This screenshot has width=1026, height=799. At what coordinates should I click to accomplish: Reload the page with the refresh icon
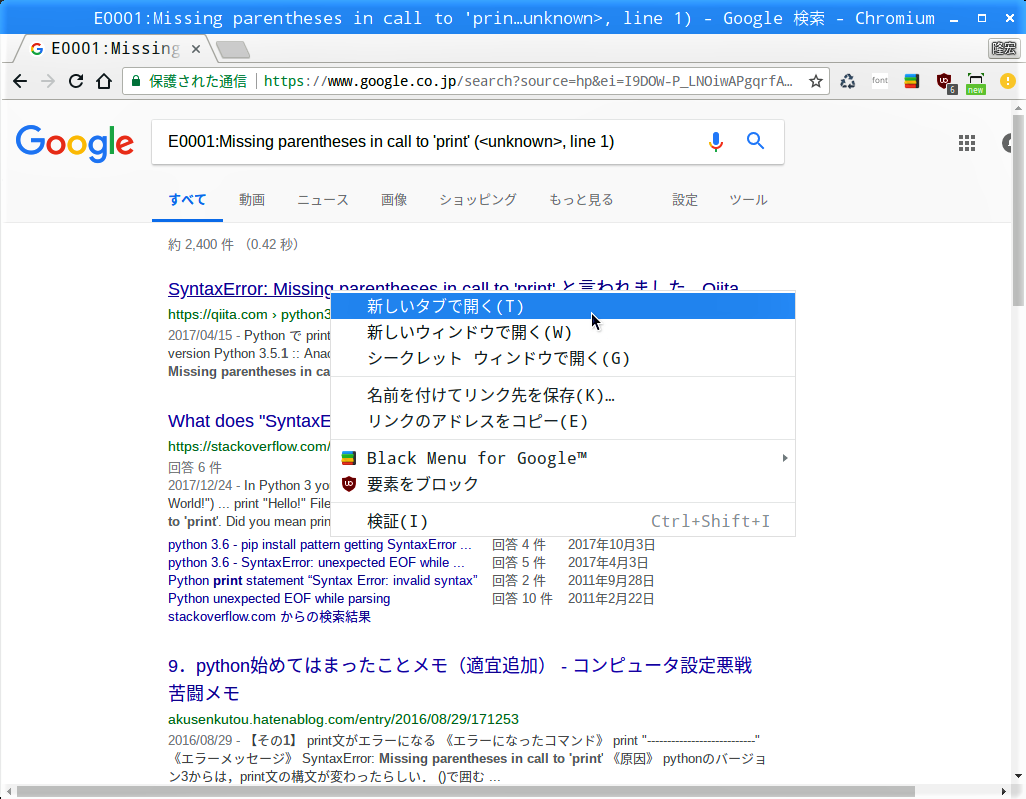click(76, 81)
